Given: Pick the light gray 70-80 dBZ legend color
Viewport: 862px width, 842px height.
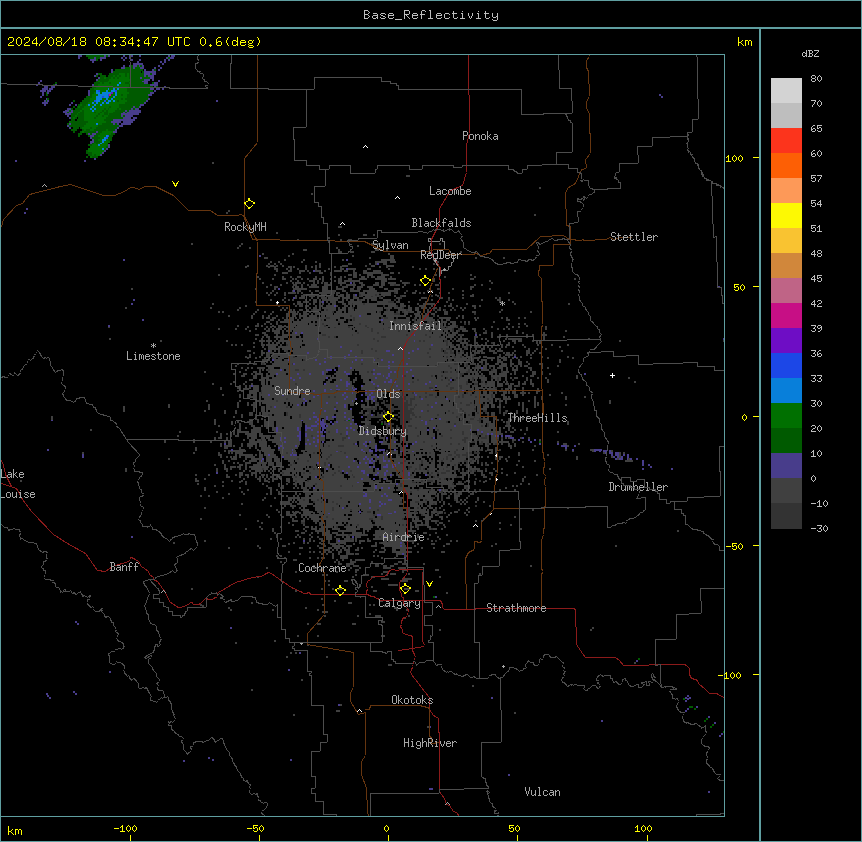Looking at the screenshot, I should pyautogui.click(x=786, y=91).
